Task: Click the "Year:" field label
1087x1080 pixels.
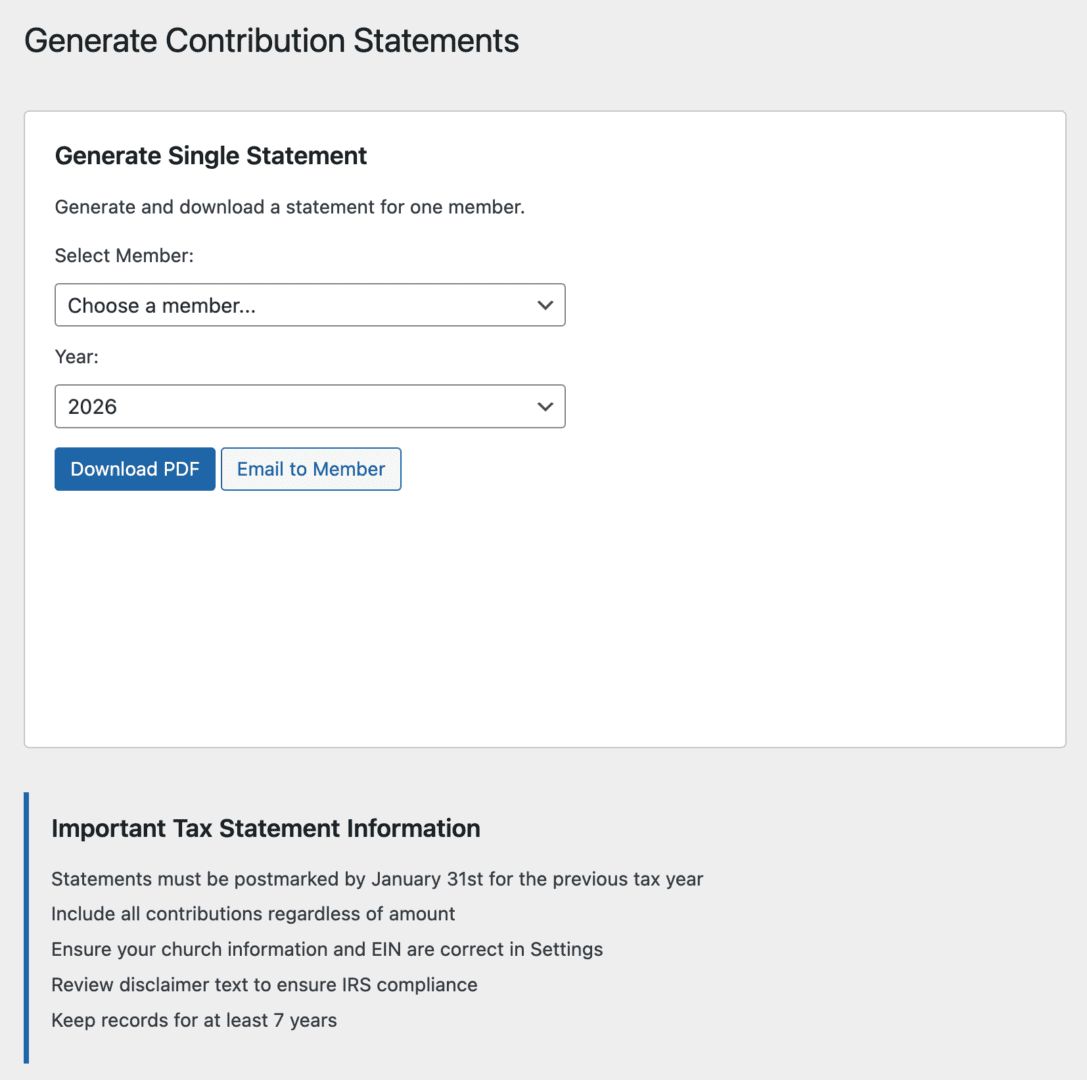Action: [x=77, y=356]
